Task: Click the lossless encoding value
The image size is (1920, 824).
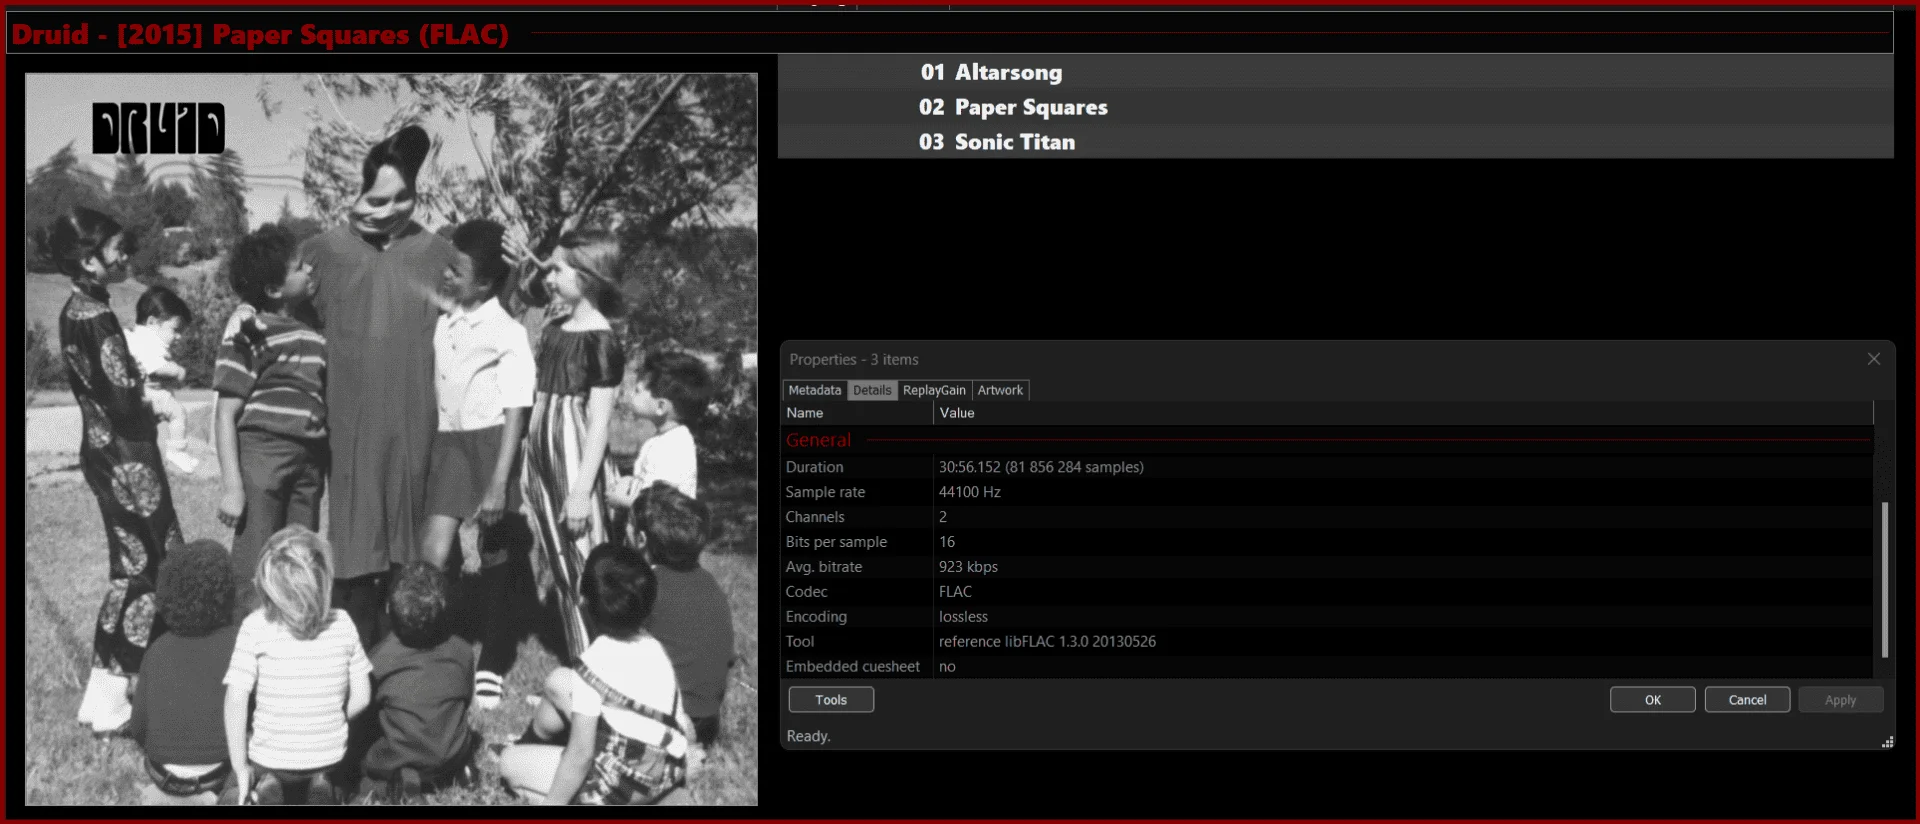Action: point(963,617)
